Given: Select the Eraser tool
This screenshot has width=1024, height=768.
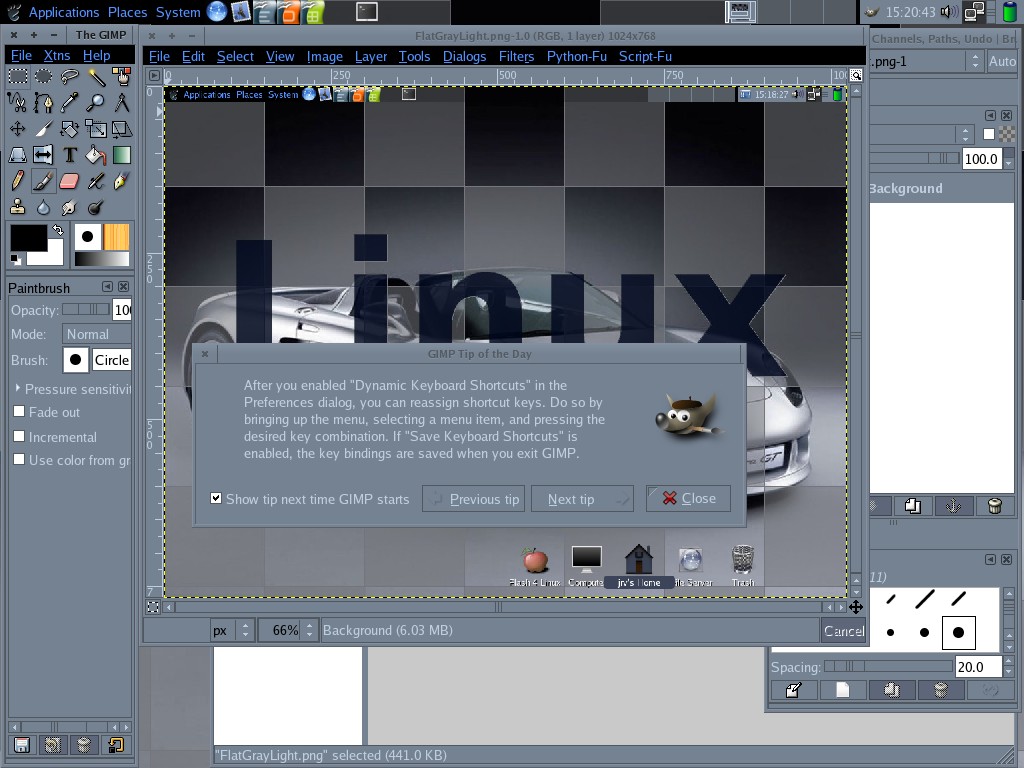Looking at the screenshot, I should tap(70, 181).
